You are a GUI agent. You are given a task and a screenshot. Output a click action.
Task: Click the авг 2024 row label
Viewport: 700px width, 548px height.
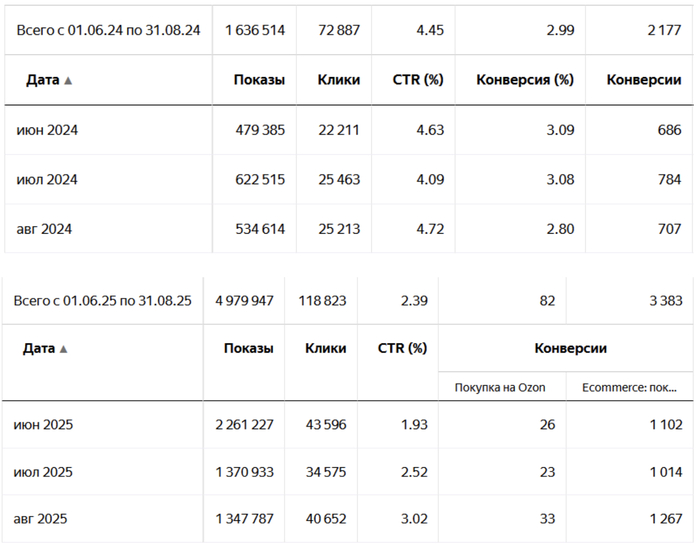45,229
